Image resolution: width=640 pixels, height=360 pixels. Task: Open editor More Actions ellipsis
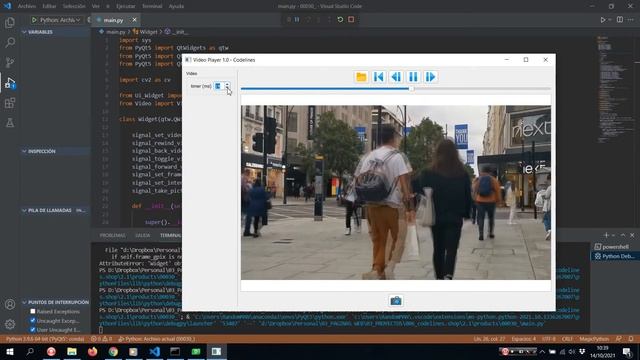click(631, 20)
